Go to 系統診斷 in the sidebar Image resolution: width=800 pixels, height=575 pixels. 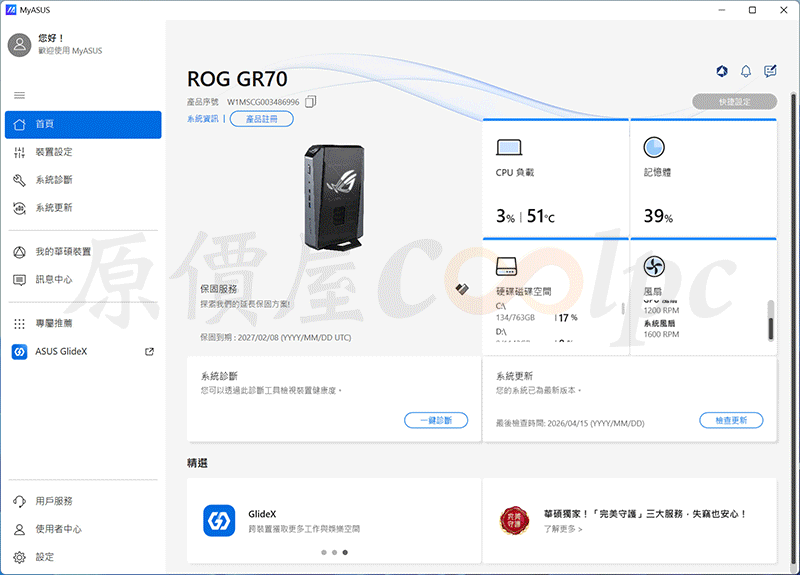tap(83, 180)
